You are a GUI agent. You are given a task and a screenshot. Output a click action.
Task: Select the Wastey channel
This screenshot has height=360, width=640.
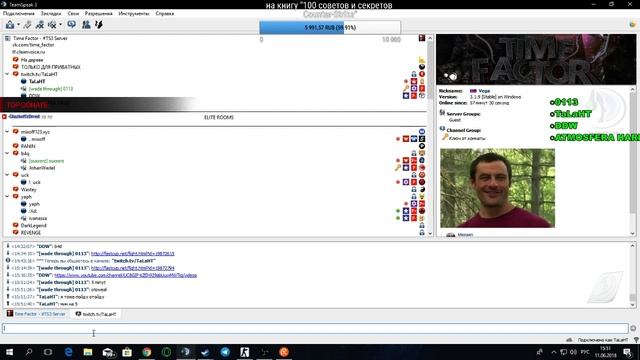[x=29, y=189]
